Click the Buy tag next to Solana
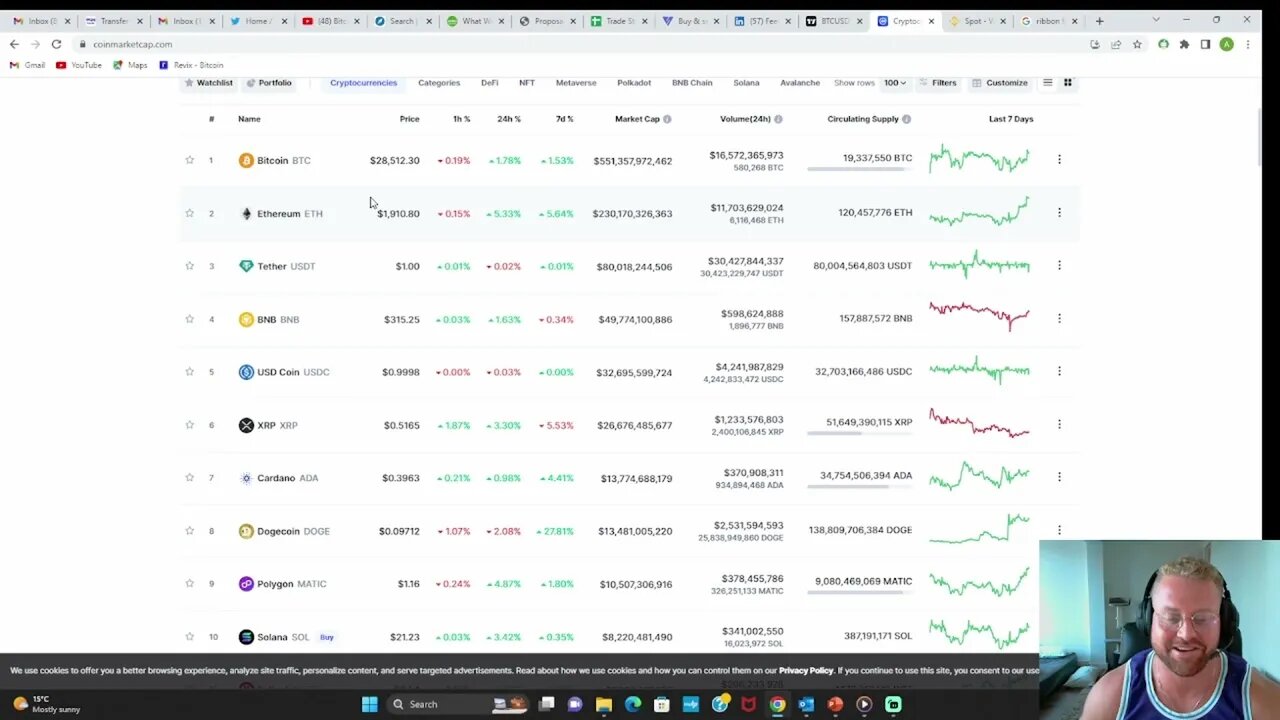Image resolution: width=1280 pixels, height=720 pixels. [x=327, y=637]
